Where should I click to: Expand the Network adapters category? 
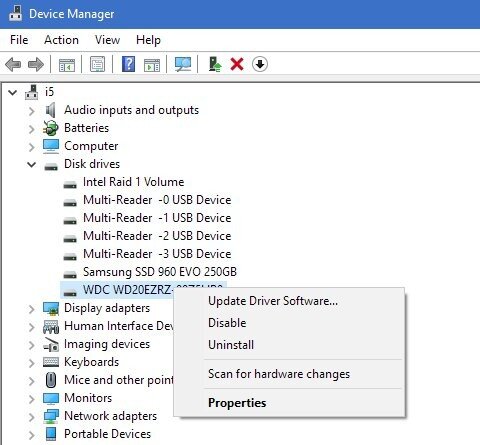(32, 417)
